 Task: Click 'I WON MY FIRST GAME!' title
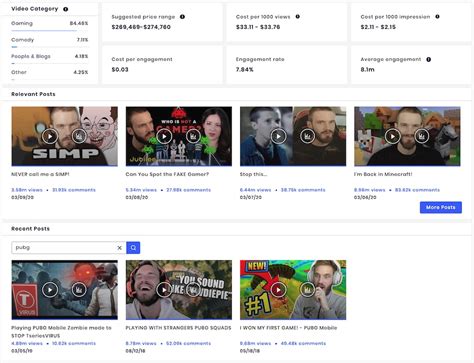tap(289, 328)
